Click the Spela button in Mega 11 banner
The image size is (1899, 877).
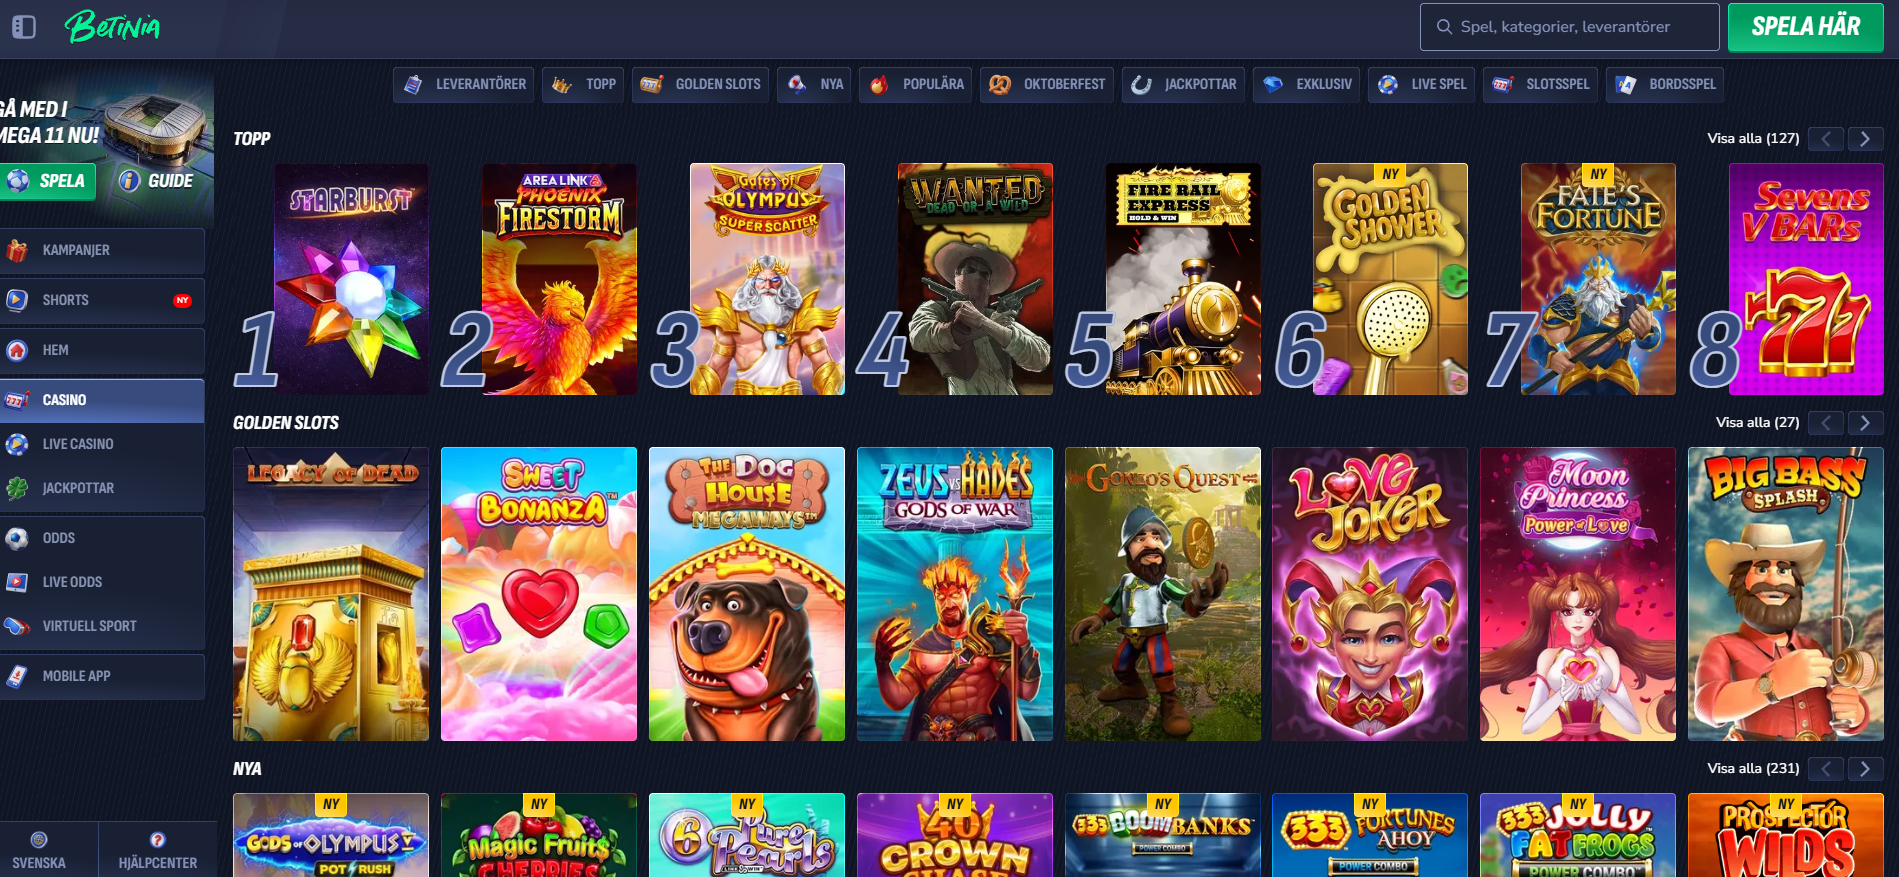point(47,181)
